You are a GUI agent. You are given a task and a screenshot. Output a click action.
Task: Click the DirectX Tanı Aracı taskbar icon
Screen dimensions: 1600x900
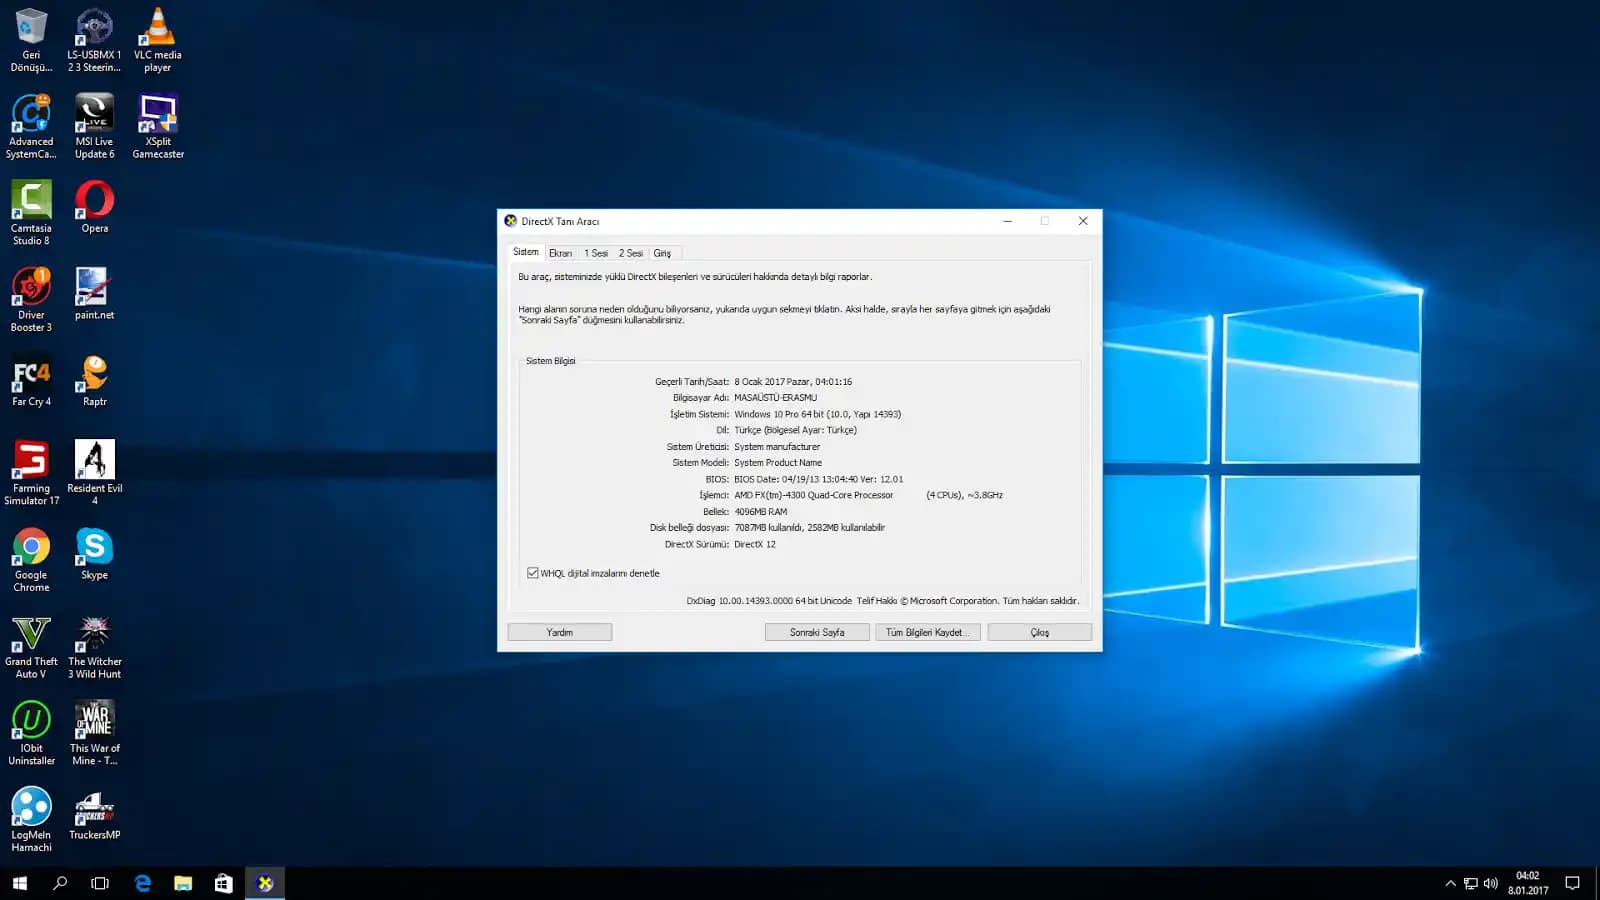tap(265, 883)
